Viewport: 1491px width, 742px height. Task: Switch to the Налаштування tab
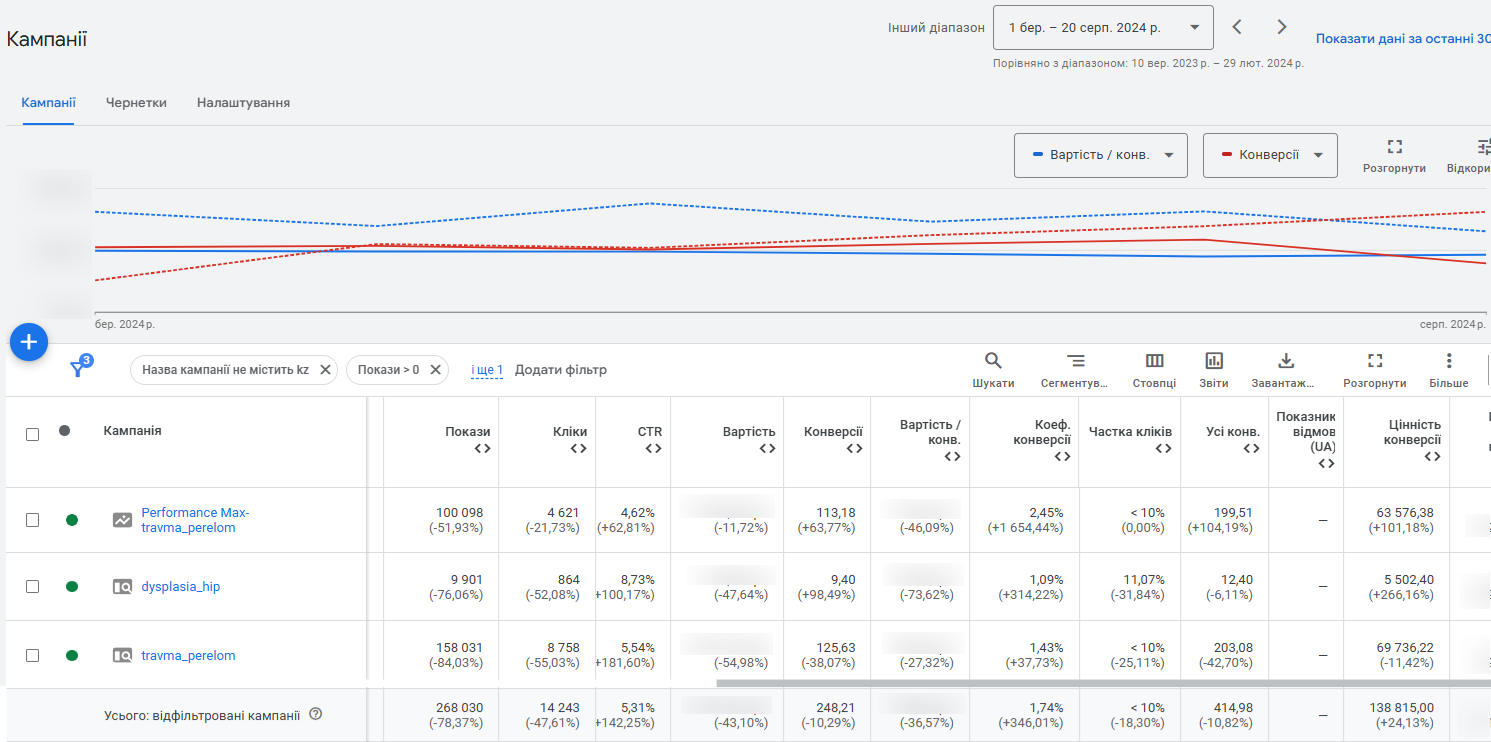243,103
